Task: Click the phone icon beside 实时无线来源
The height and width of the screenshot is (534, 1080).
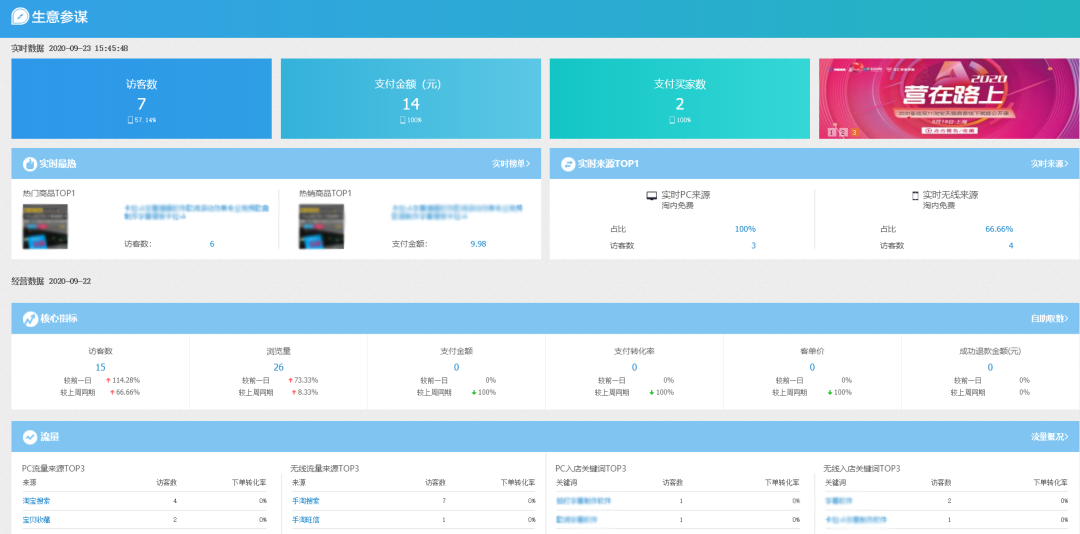Action: (x=915, y=196)
